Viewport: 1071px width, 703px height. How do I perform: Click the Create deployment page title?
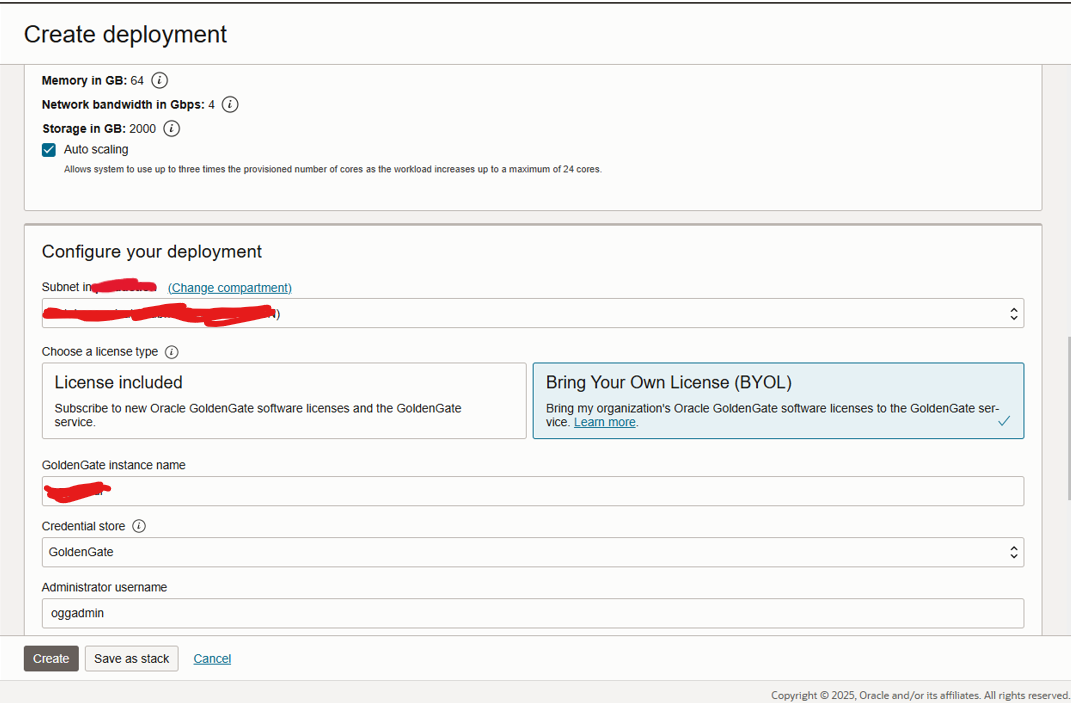tap(125, 34)
